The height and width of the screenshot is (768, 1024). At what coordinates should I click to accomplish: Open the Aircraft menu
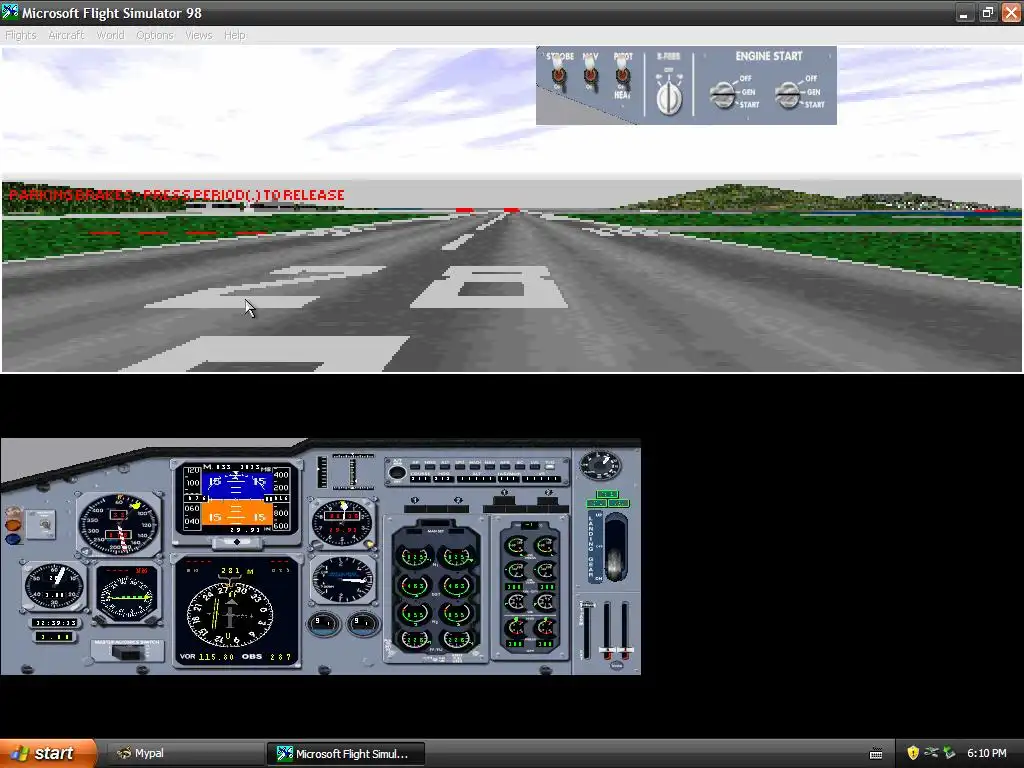click(x=67, y=35)
